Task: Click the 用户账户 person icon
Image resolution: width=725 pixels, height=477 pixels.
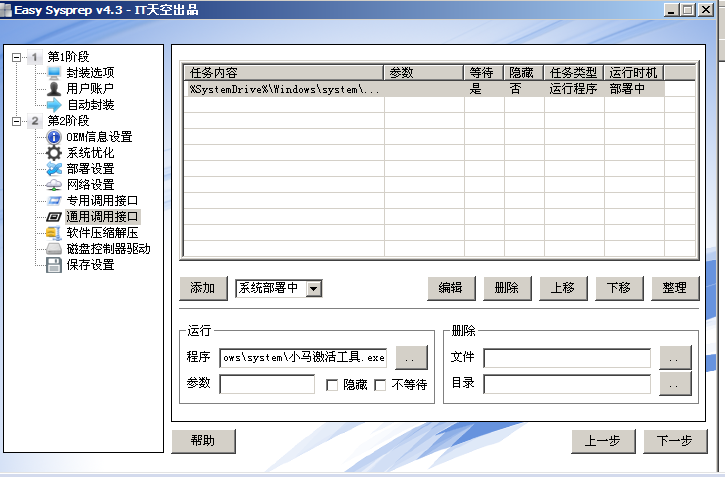Action: (x=54, y=89)
